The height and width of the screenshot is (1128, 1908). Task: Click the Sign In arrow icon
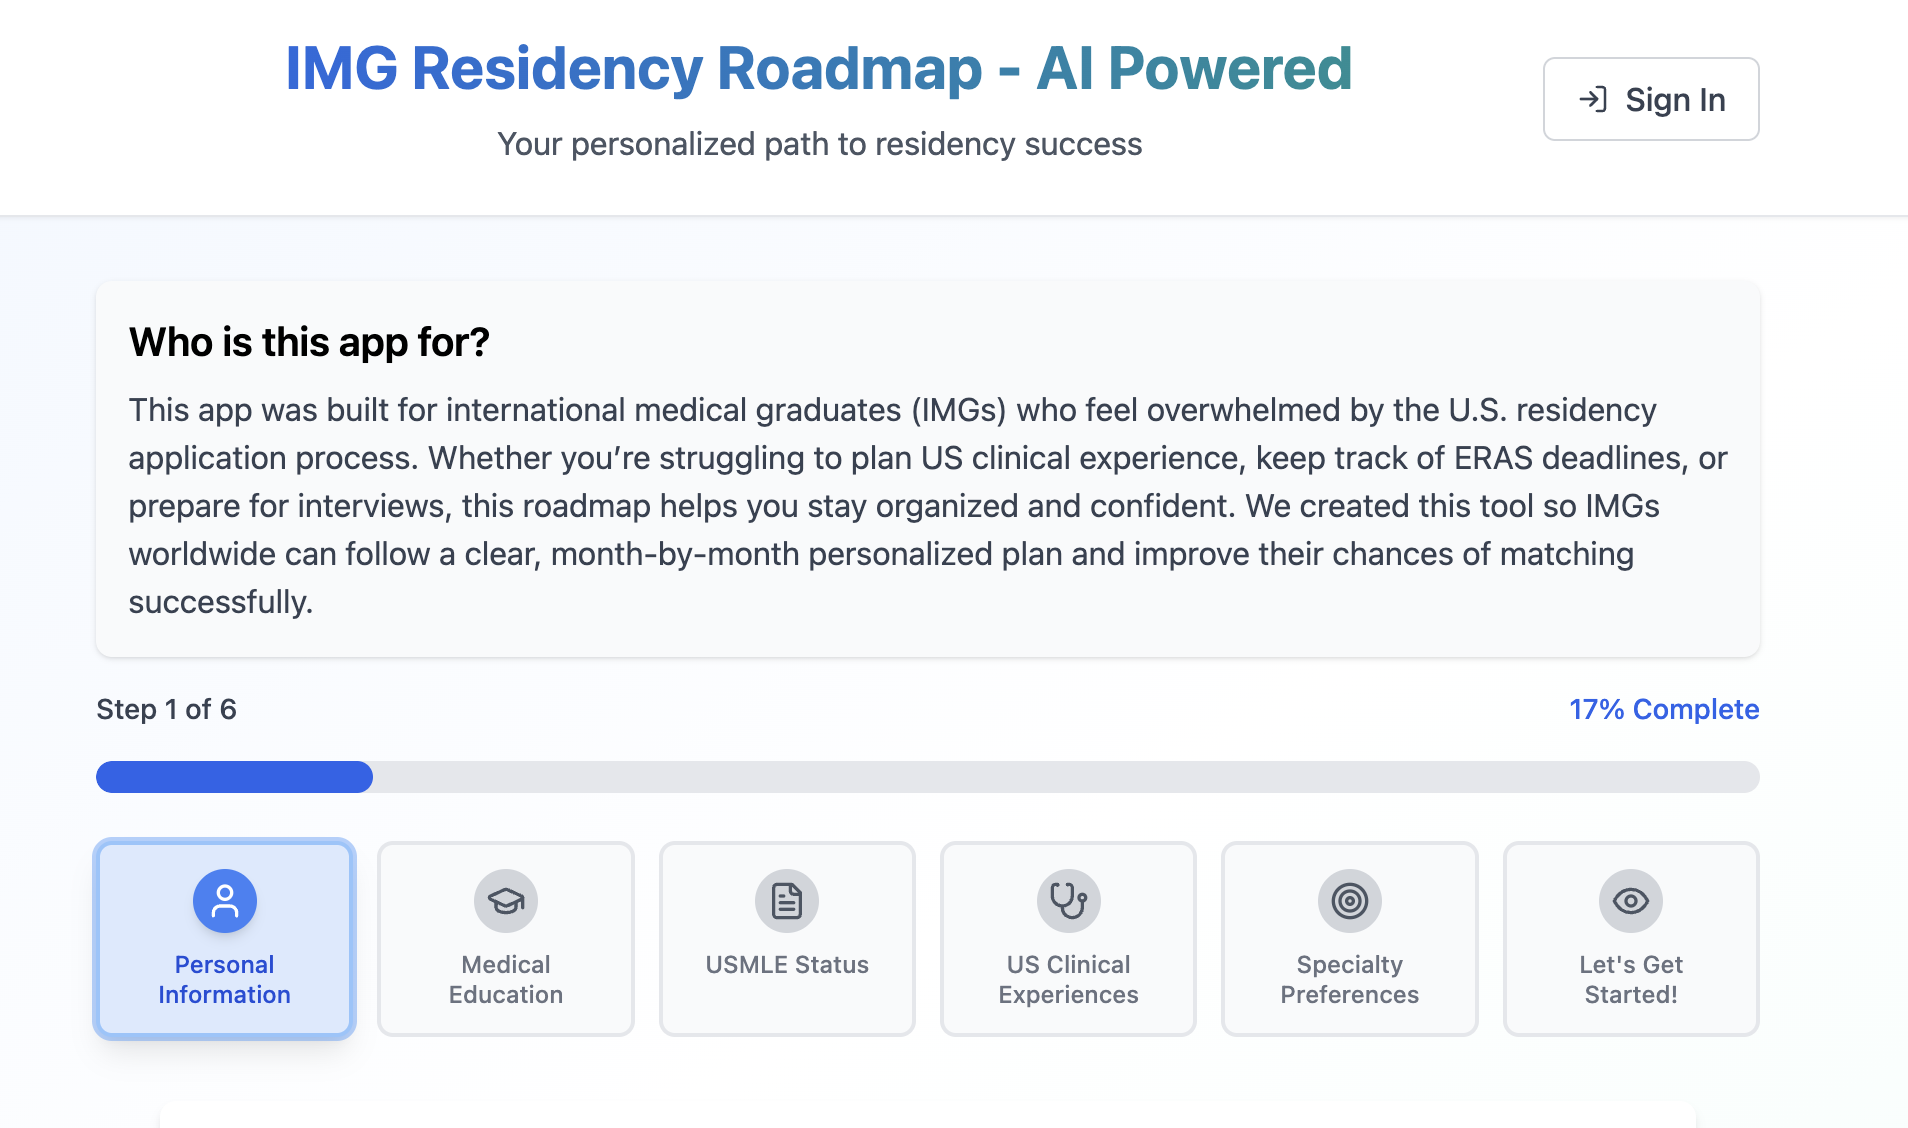pyautogui.click(x=1594, y=99)
